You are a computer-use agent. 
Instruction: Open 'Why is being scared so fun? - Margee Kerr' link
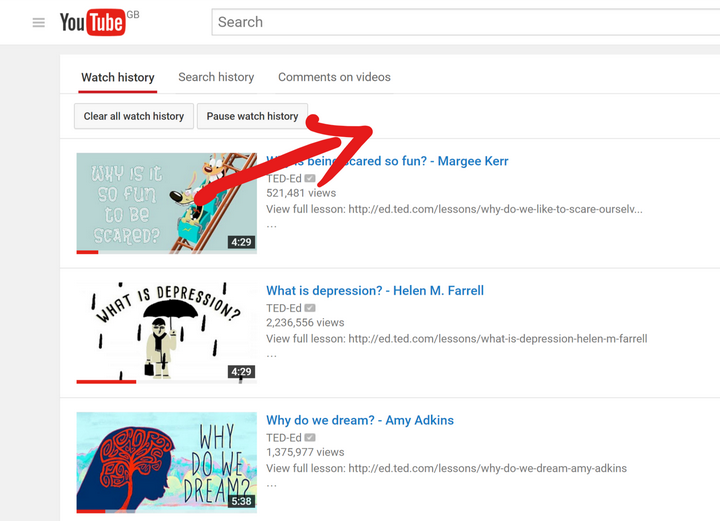387,161
